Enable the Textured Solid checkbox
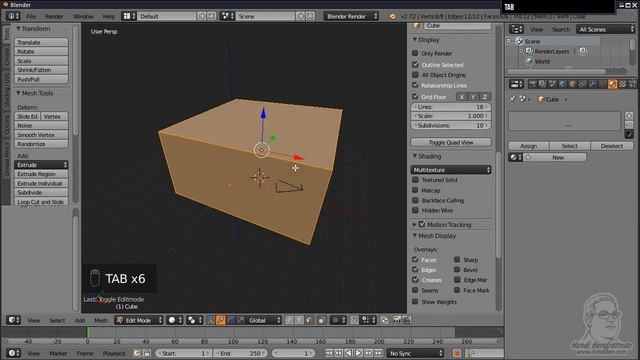Image resolution: width=640 pixels, height=360 pixels. point(415,180)
